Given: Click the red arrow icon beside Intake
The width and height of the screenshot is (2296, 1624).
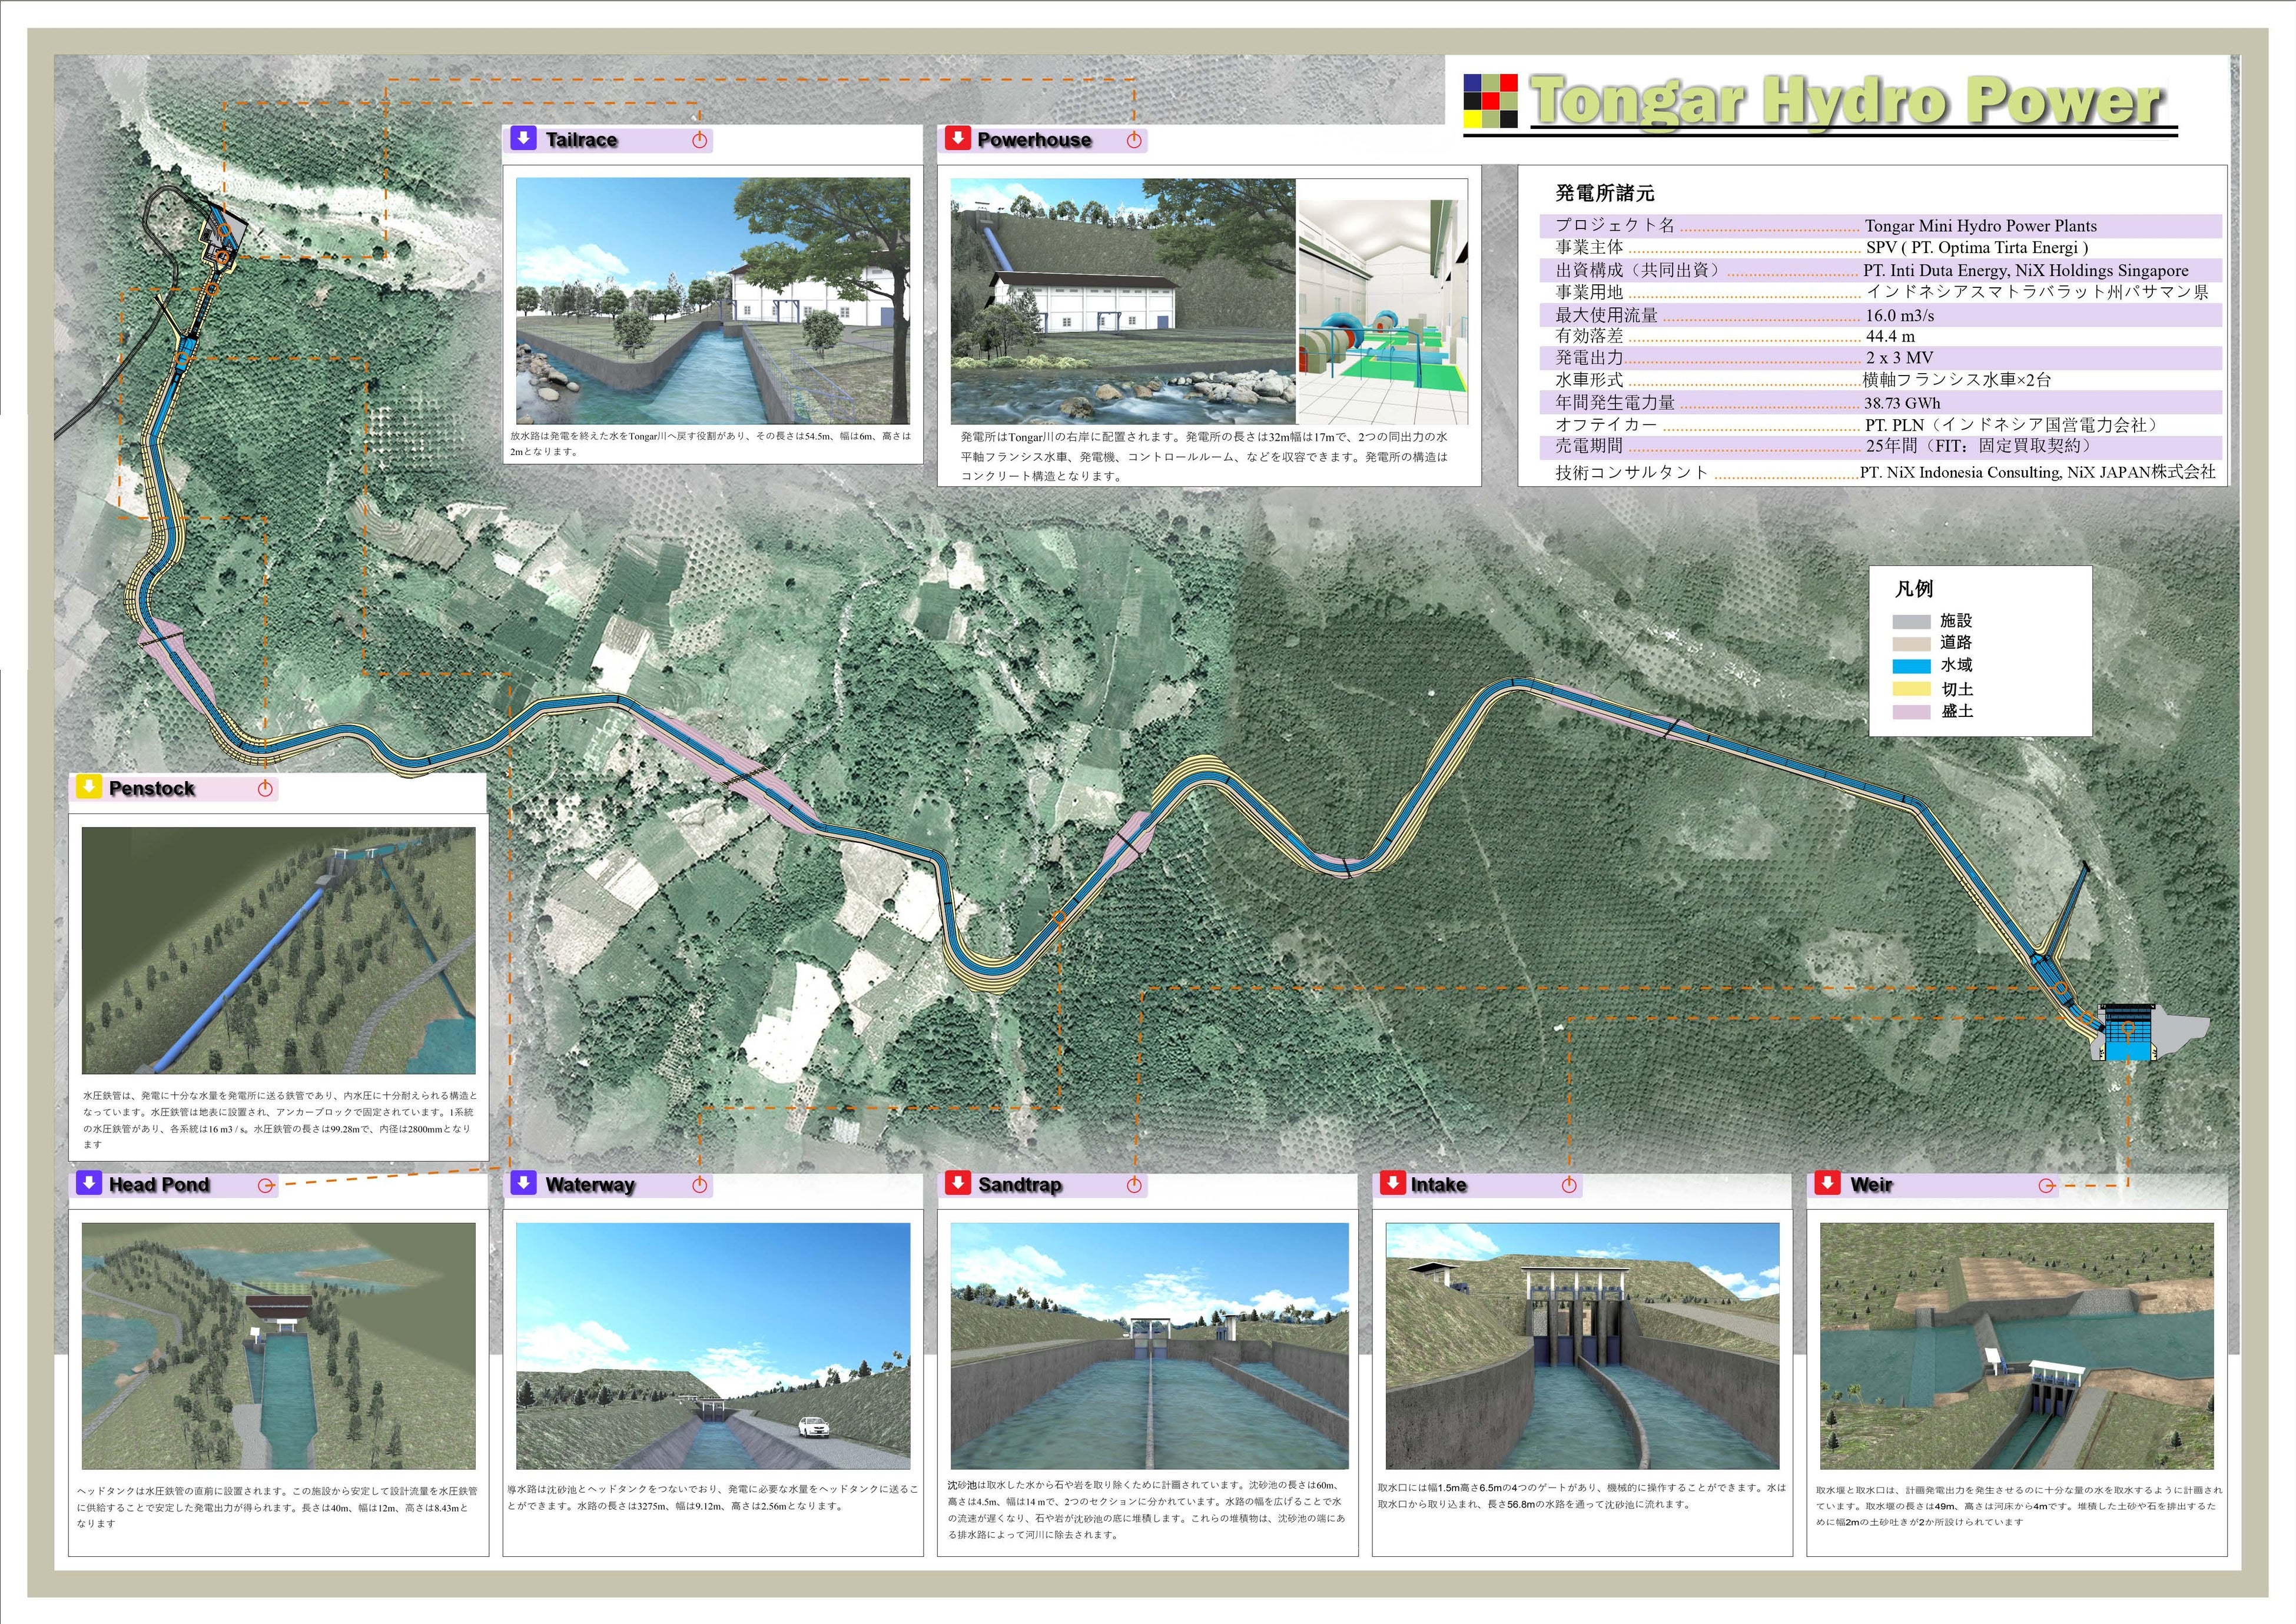Looking at the screenshot, I should point(1392,1184).
